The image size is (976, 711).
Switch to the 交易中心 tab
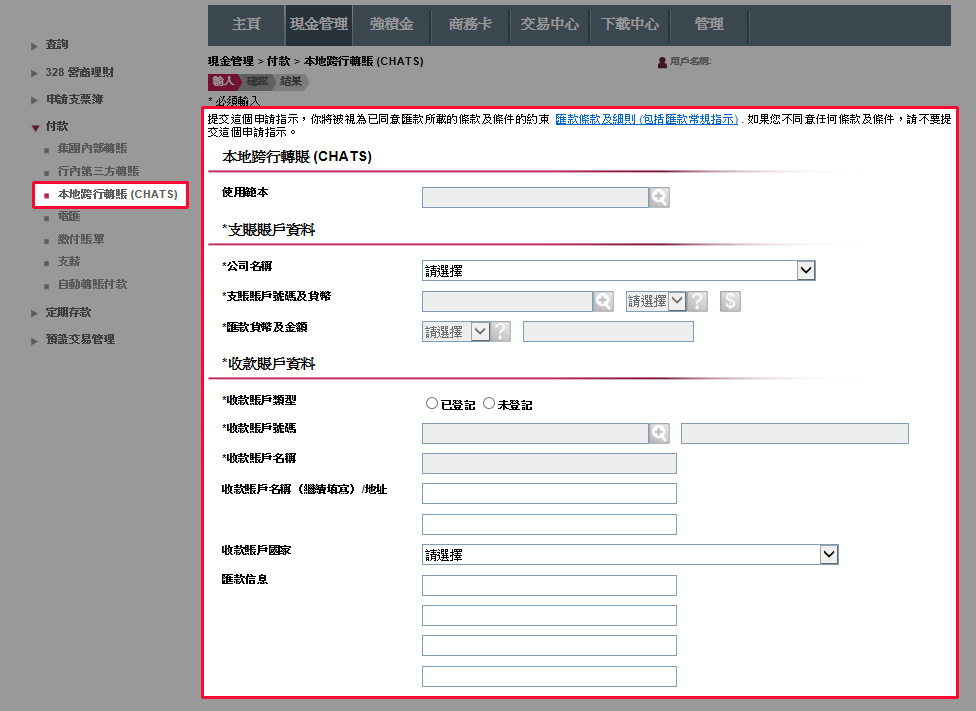coord(549,25)
